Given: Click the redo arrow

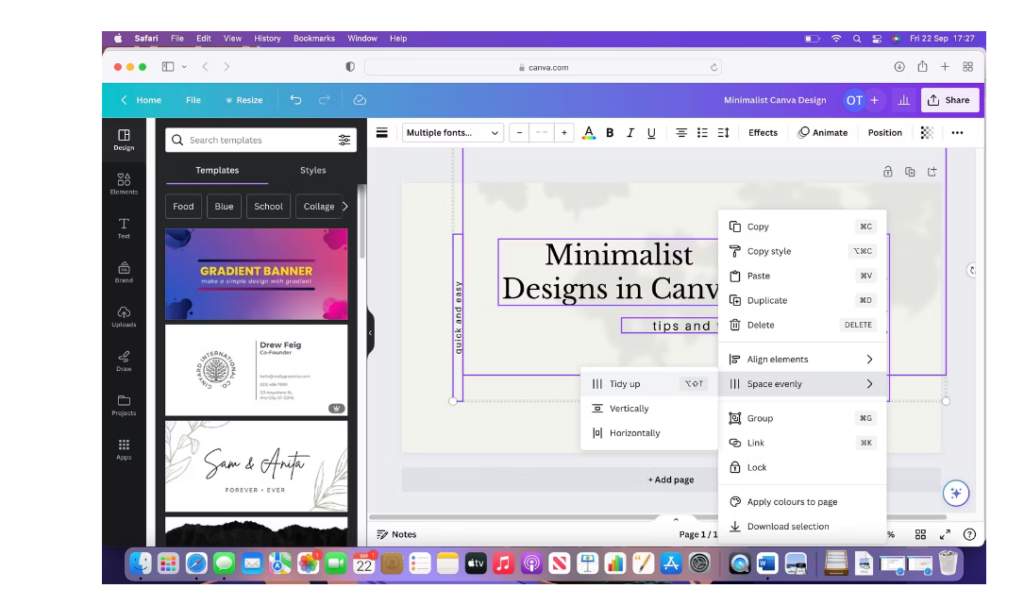Looking at the screenshot, I should [x=324, y=100].
